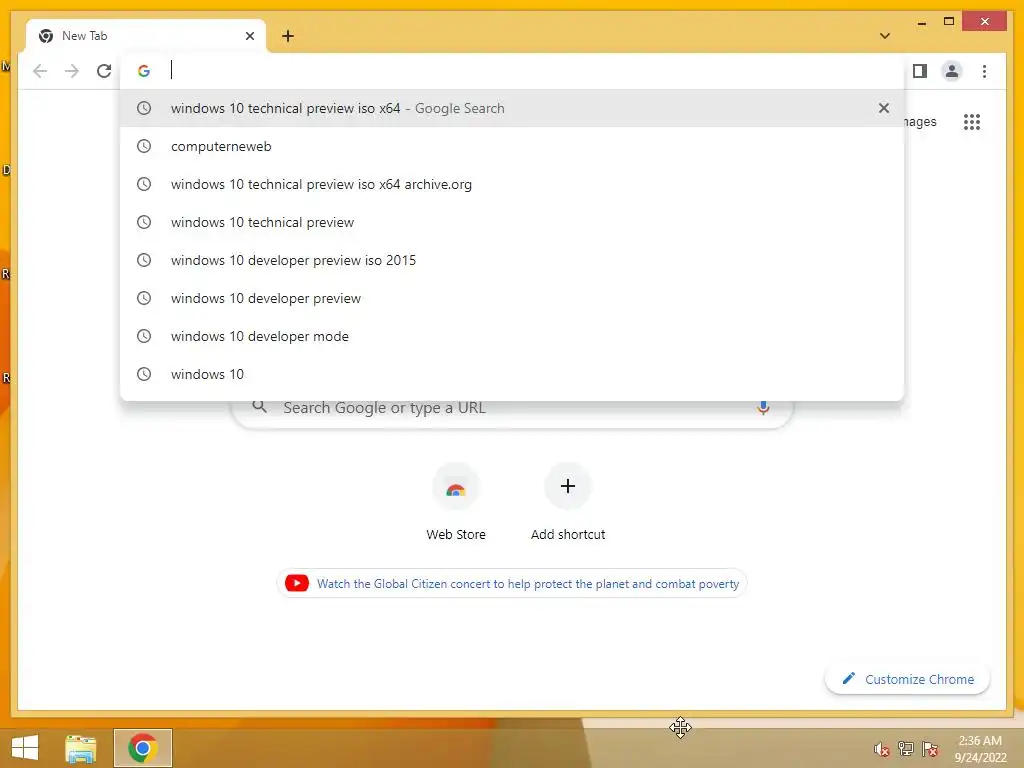Click the Add shortcut label

(x=568, y=534)
